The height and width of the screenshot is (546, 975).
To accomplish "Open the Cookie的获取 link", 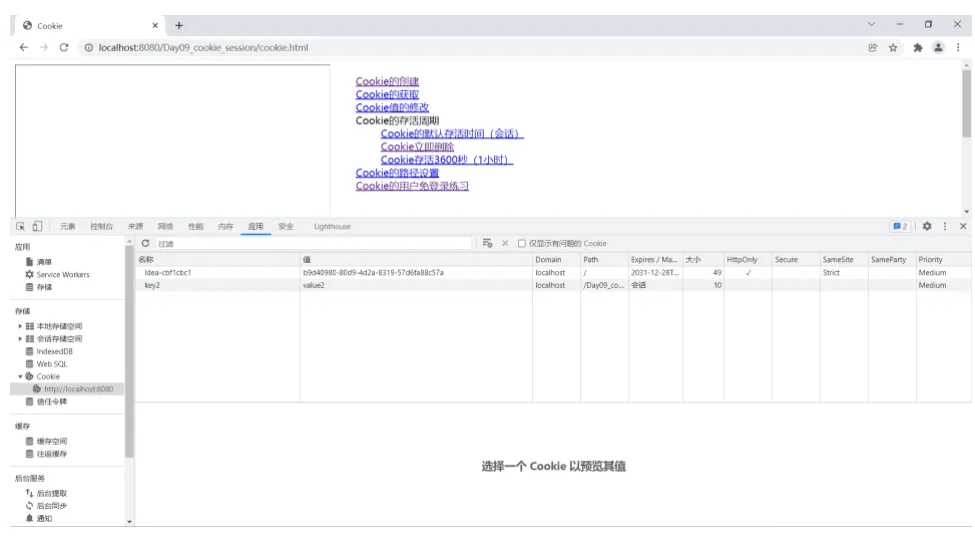I will pyautogui.click(x=387, y=95).
